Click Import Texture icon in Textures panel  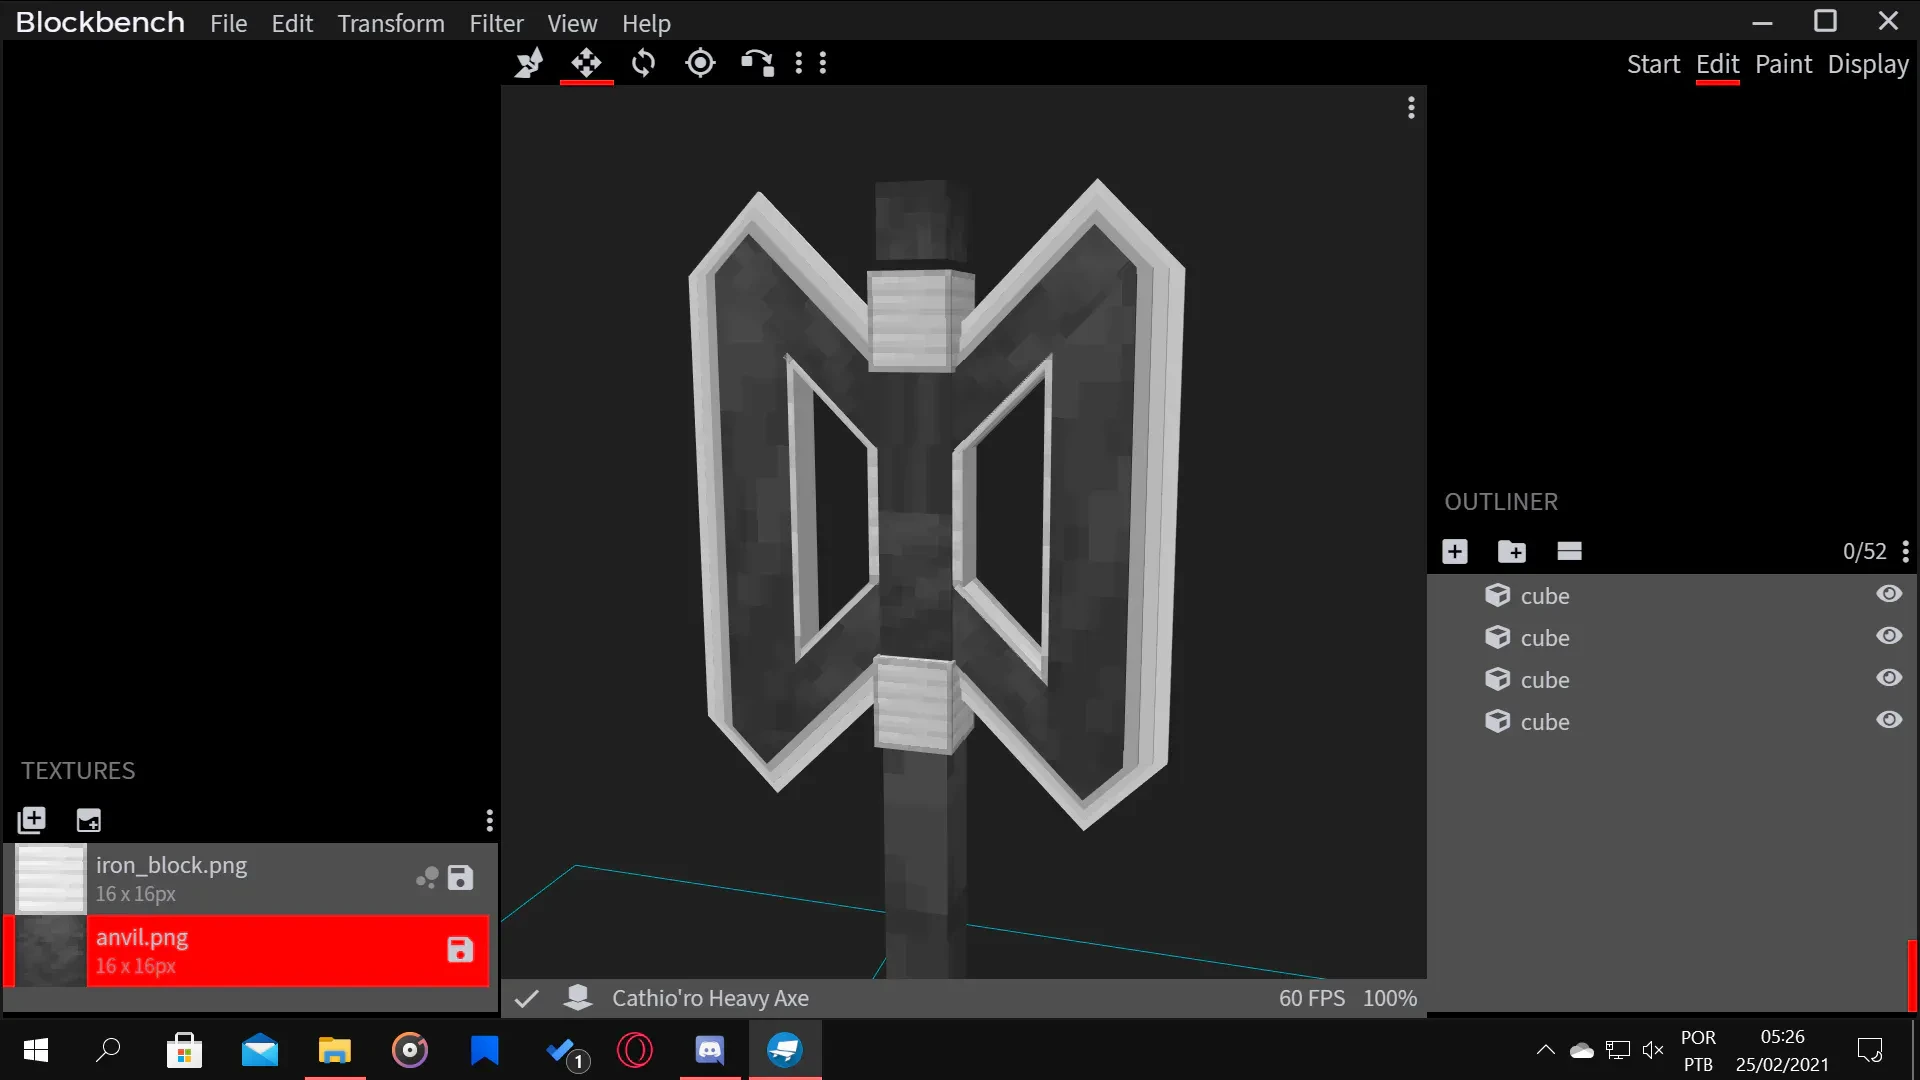coord(32,820)
